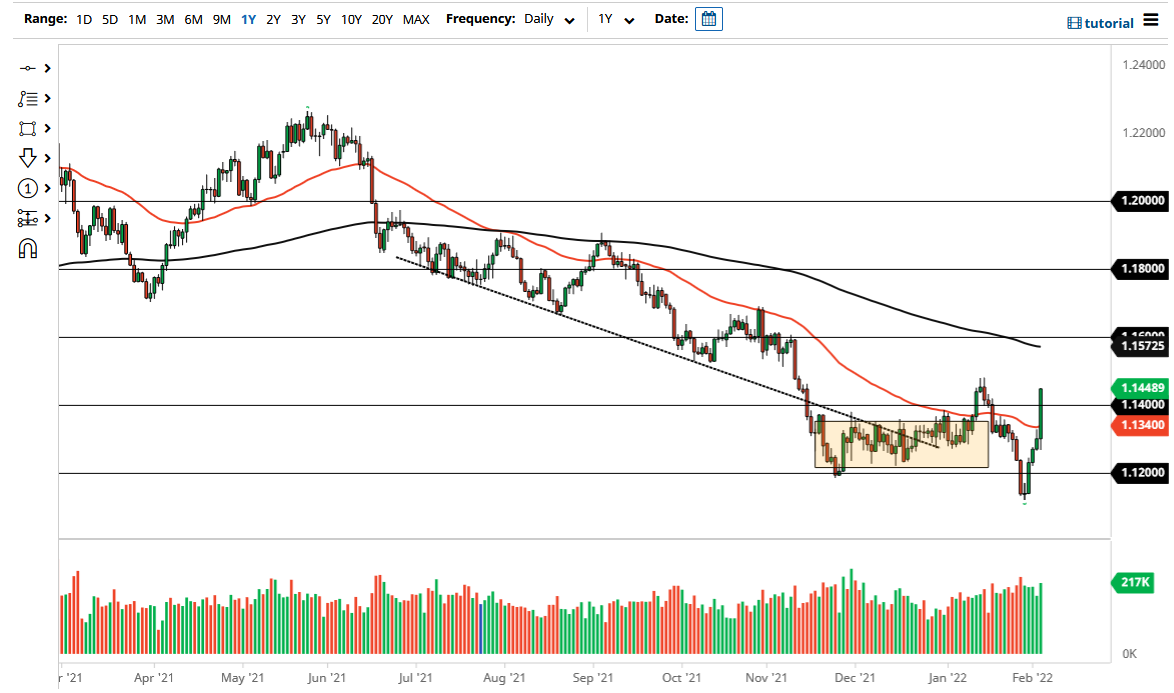This screenshot has height=693, width=1174.
Task: Pick the numbered annotation tool
Action: pos(27,188)
